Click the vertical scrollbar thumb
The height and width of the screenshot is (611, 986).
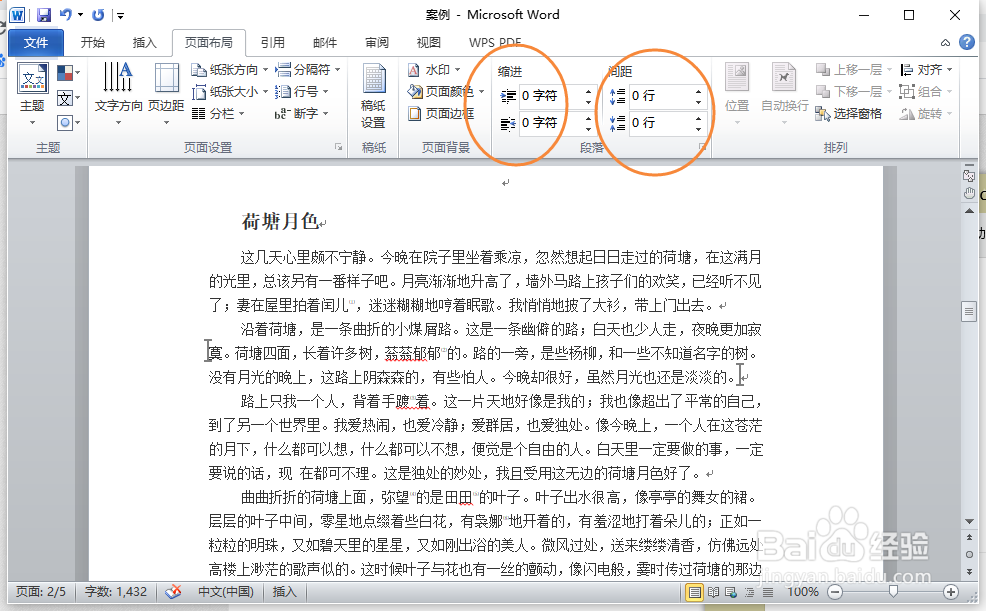pyautogui.click(x=968, y=311)
